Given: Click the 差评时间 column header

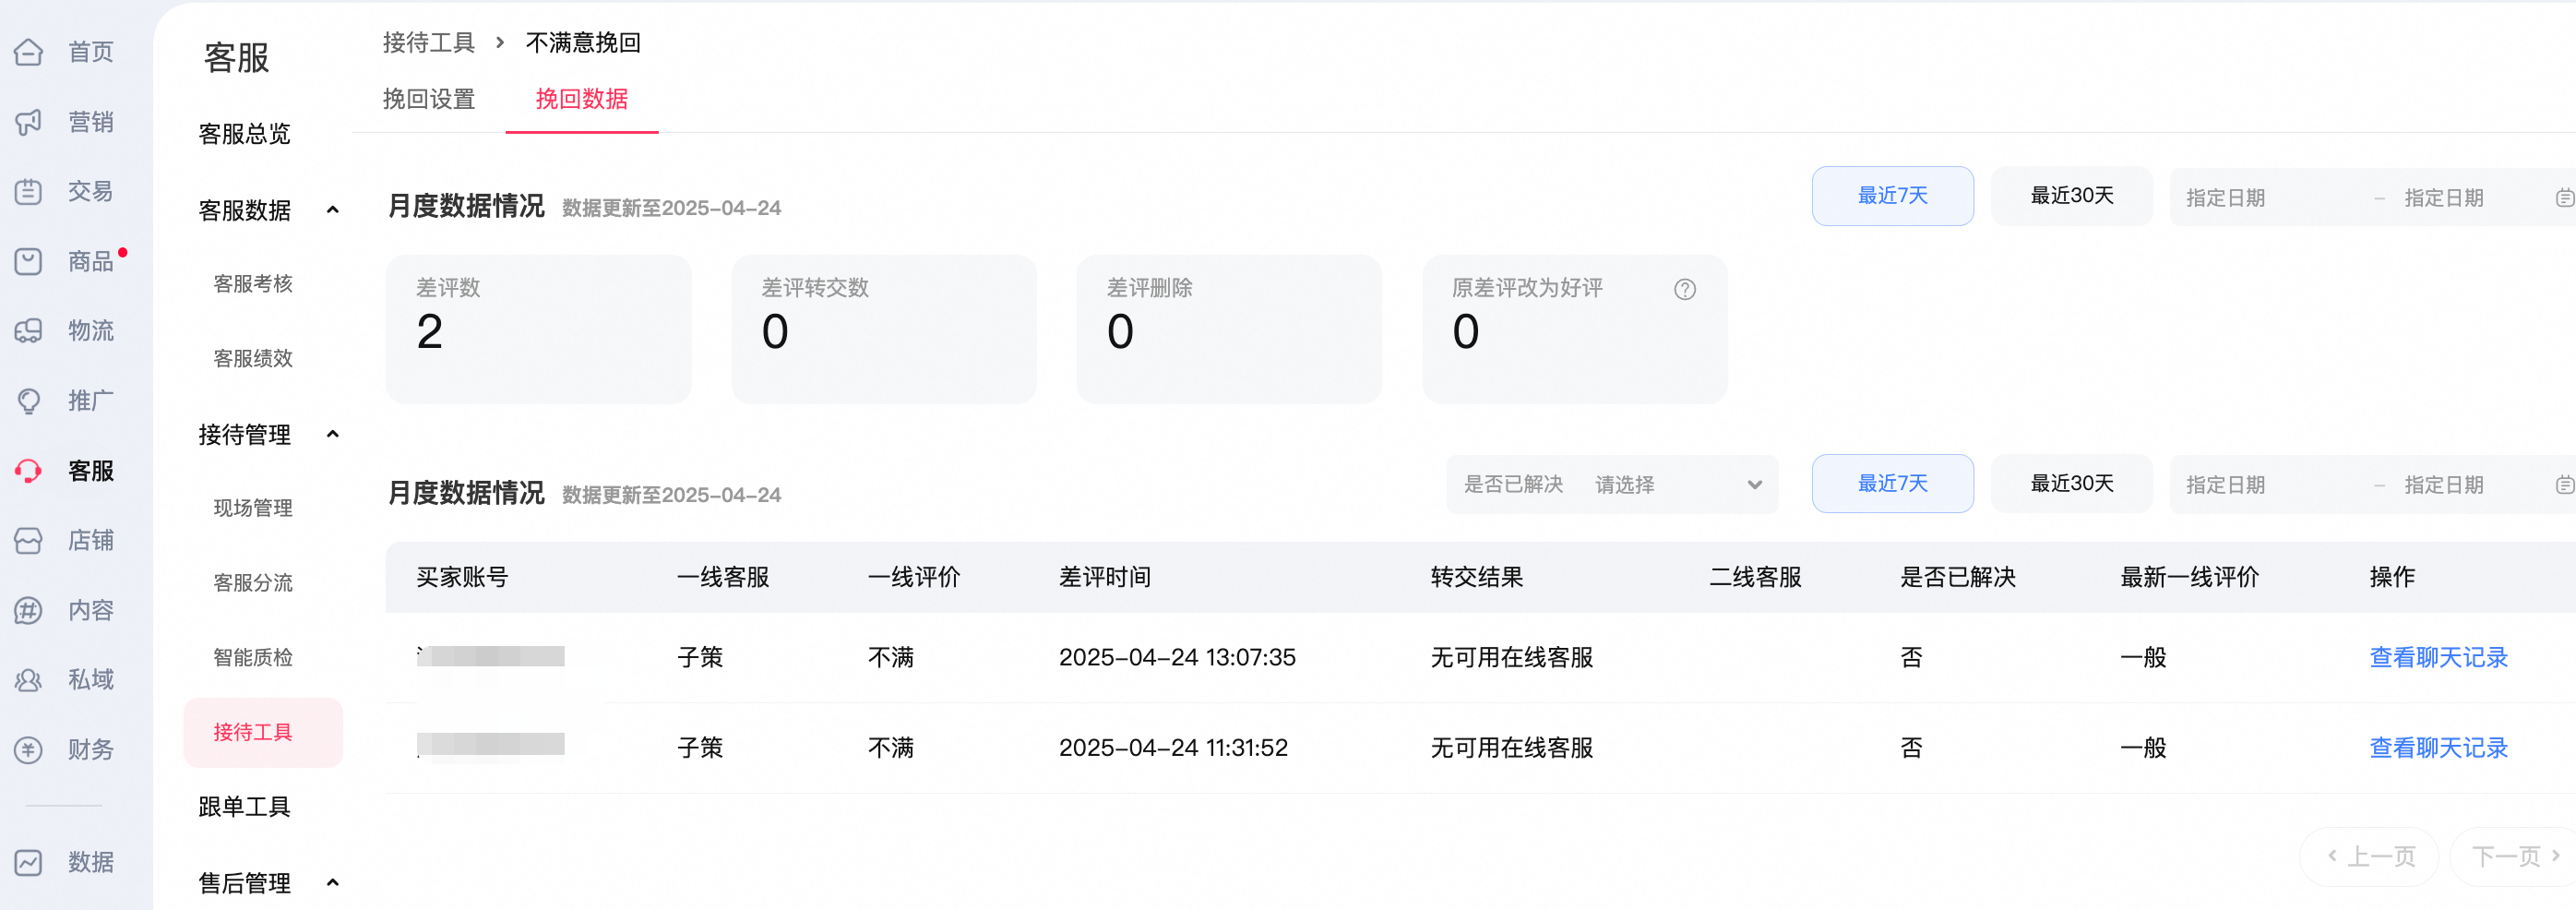Looking at the screenshot, I should (x=1105, y=577).
